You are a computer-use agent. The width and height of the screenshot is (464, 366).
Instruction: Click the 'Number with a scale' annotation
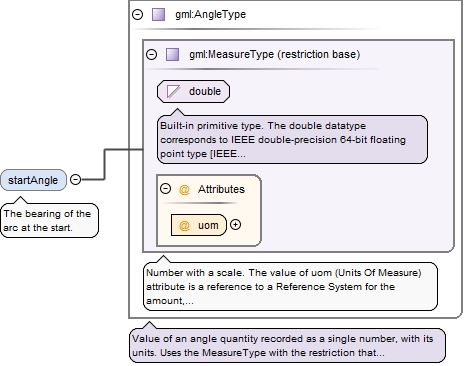[290, 287]
